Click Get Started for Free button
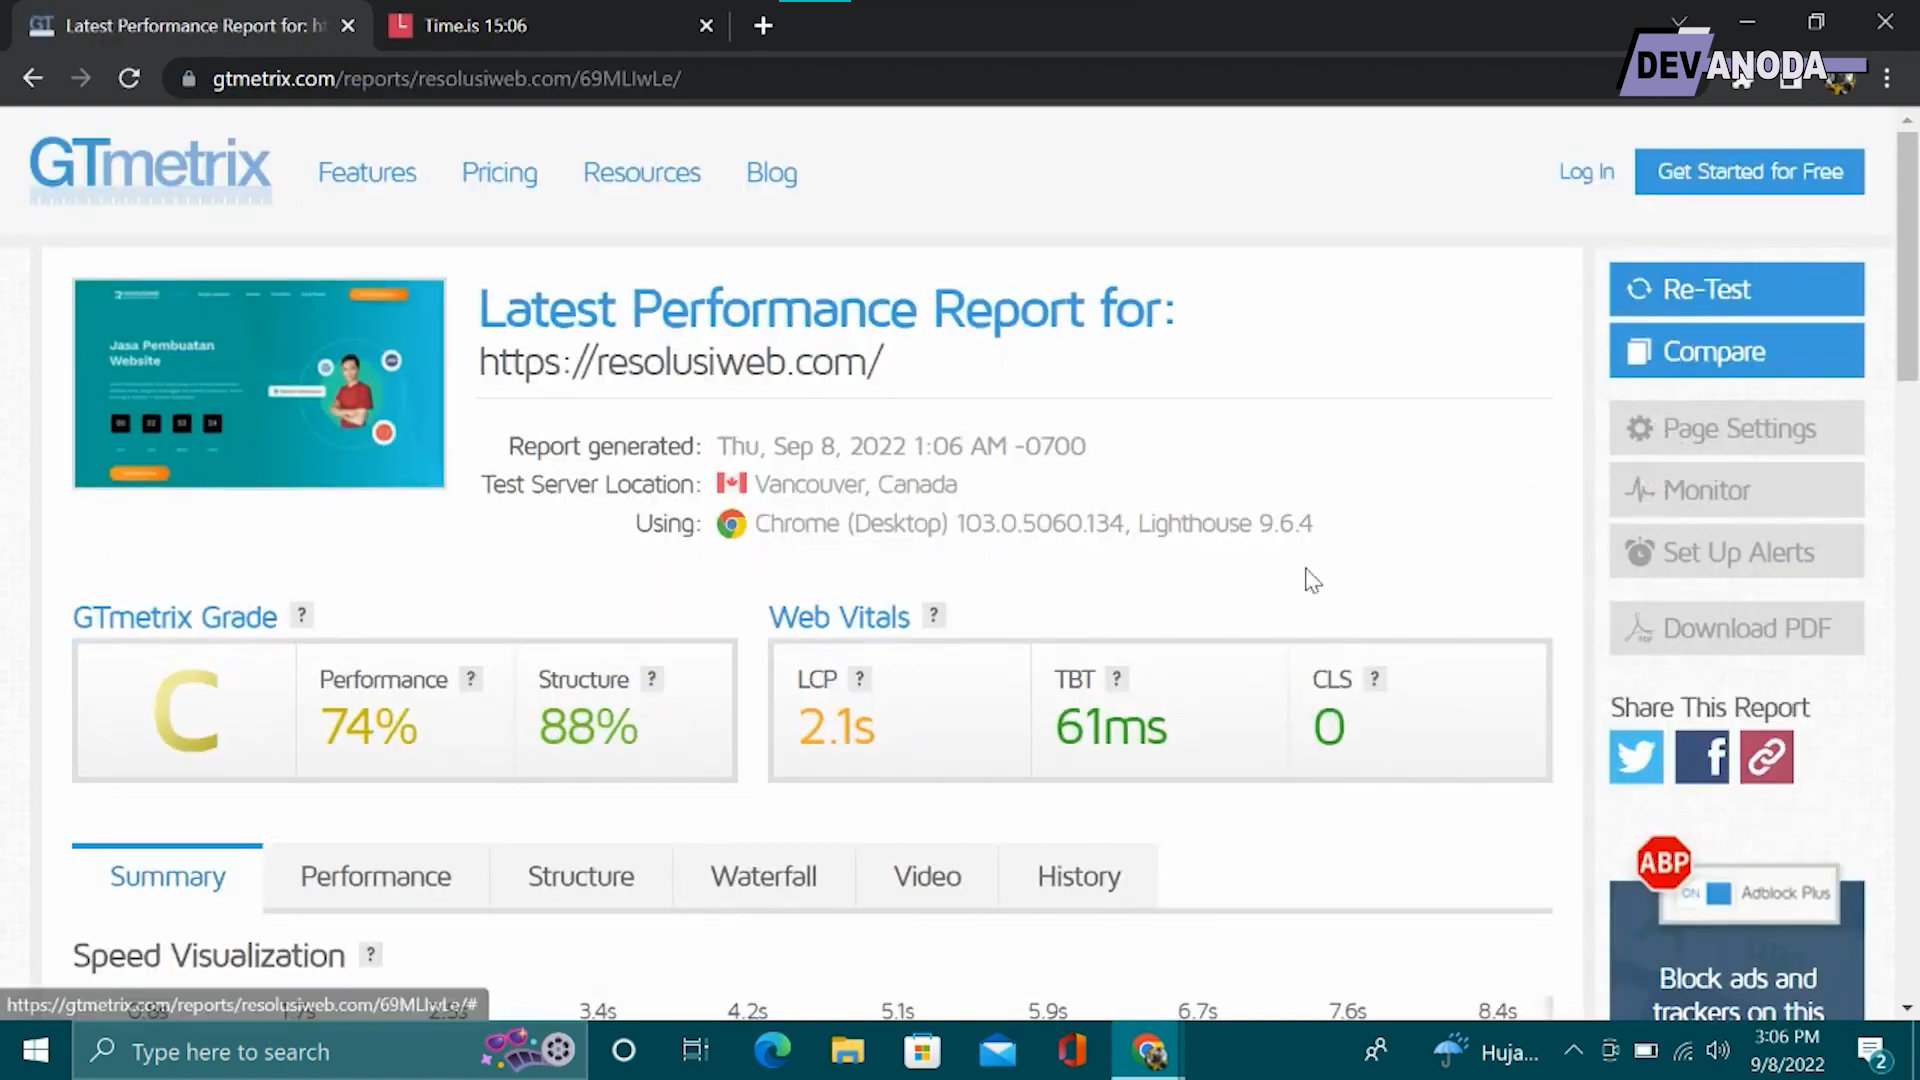The image size is (1920, 1080). pos(1750,172)
